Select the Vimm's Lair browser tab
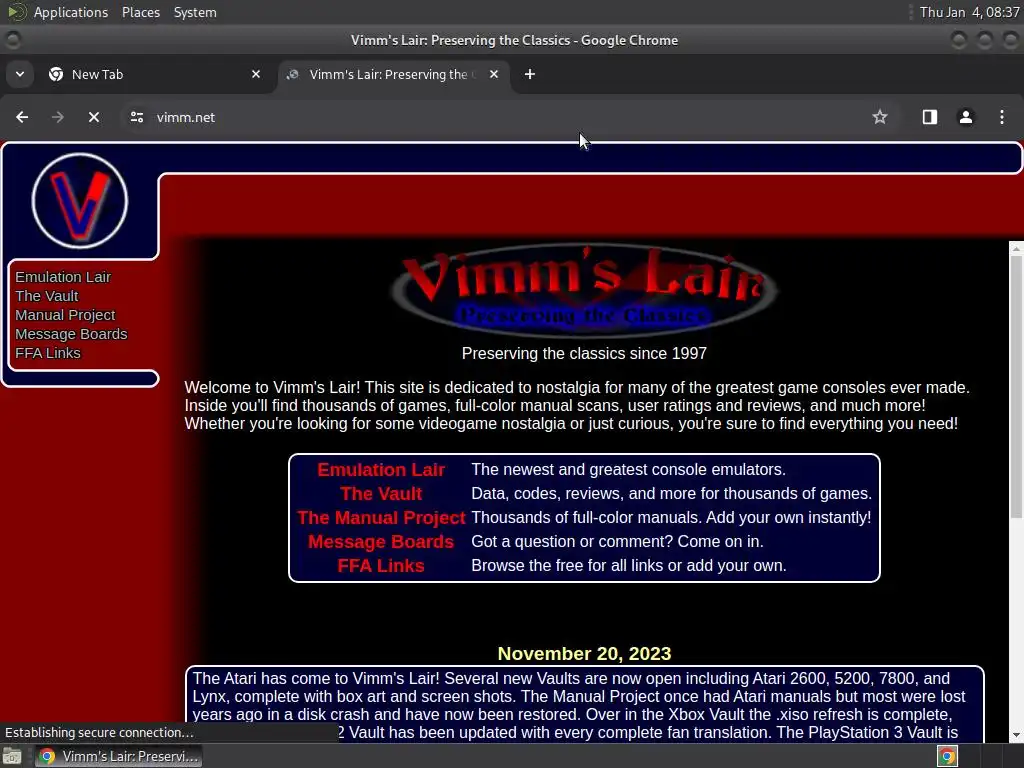Viewport: 1024px width, 768px height. pyautogui.click(x=394, y=74)
